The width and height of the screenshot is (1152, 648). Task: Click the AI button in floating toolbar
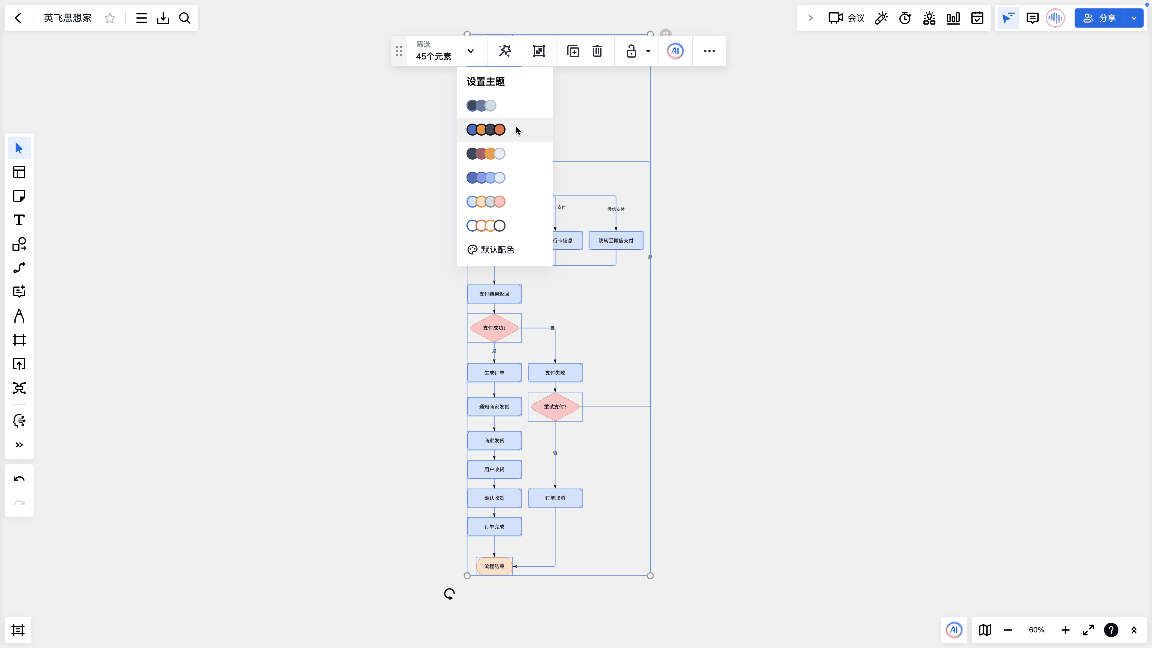(x=675, y=51)
